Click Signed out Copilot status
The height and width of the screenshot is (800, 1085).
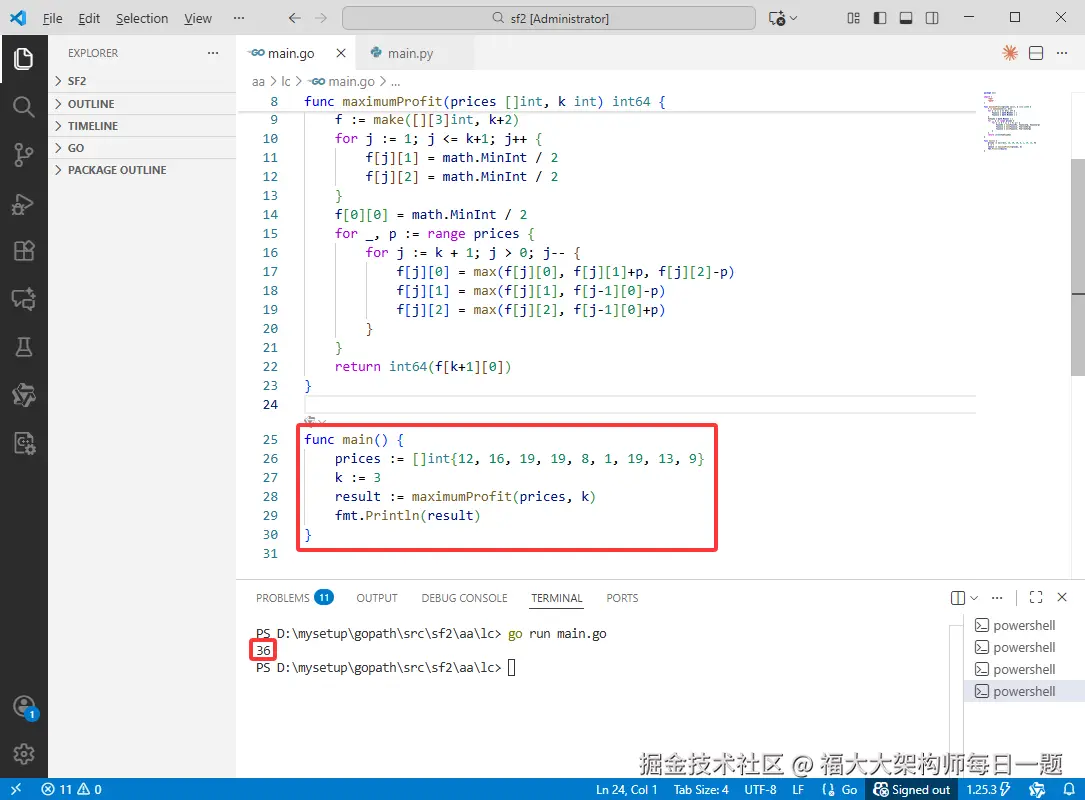pos(912,790)
